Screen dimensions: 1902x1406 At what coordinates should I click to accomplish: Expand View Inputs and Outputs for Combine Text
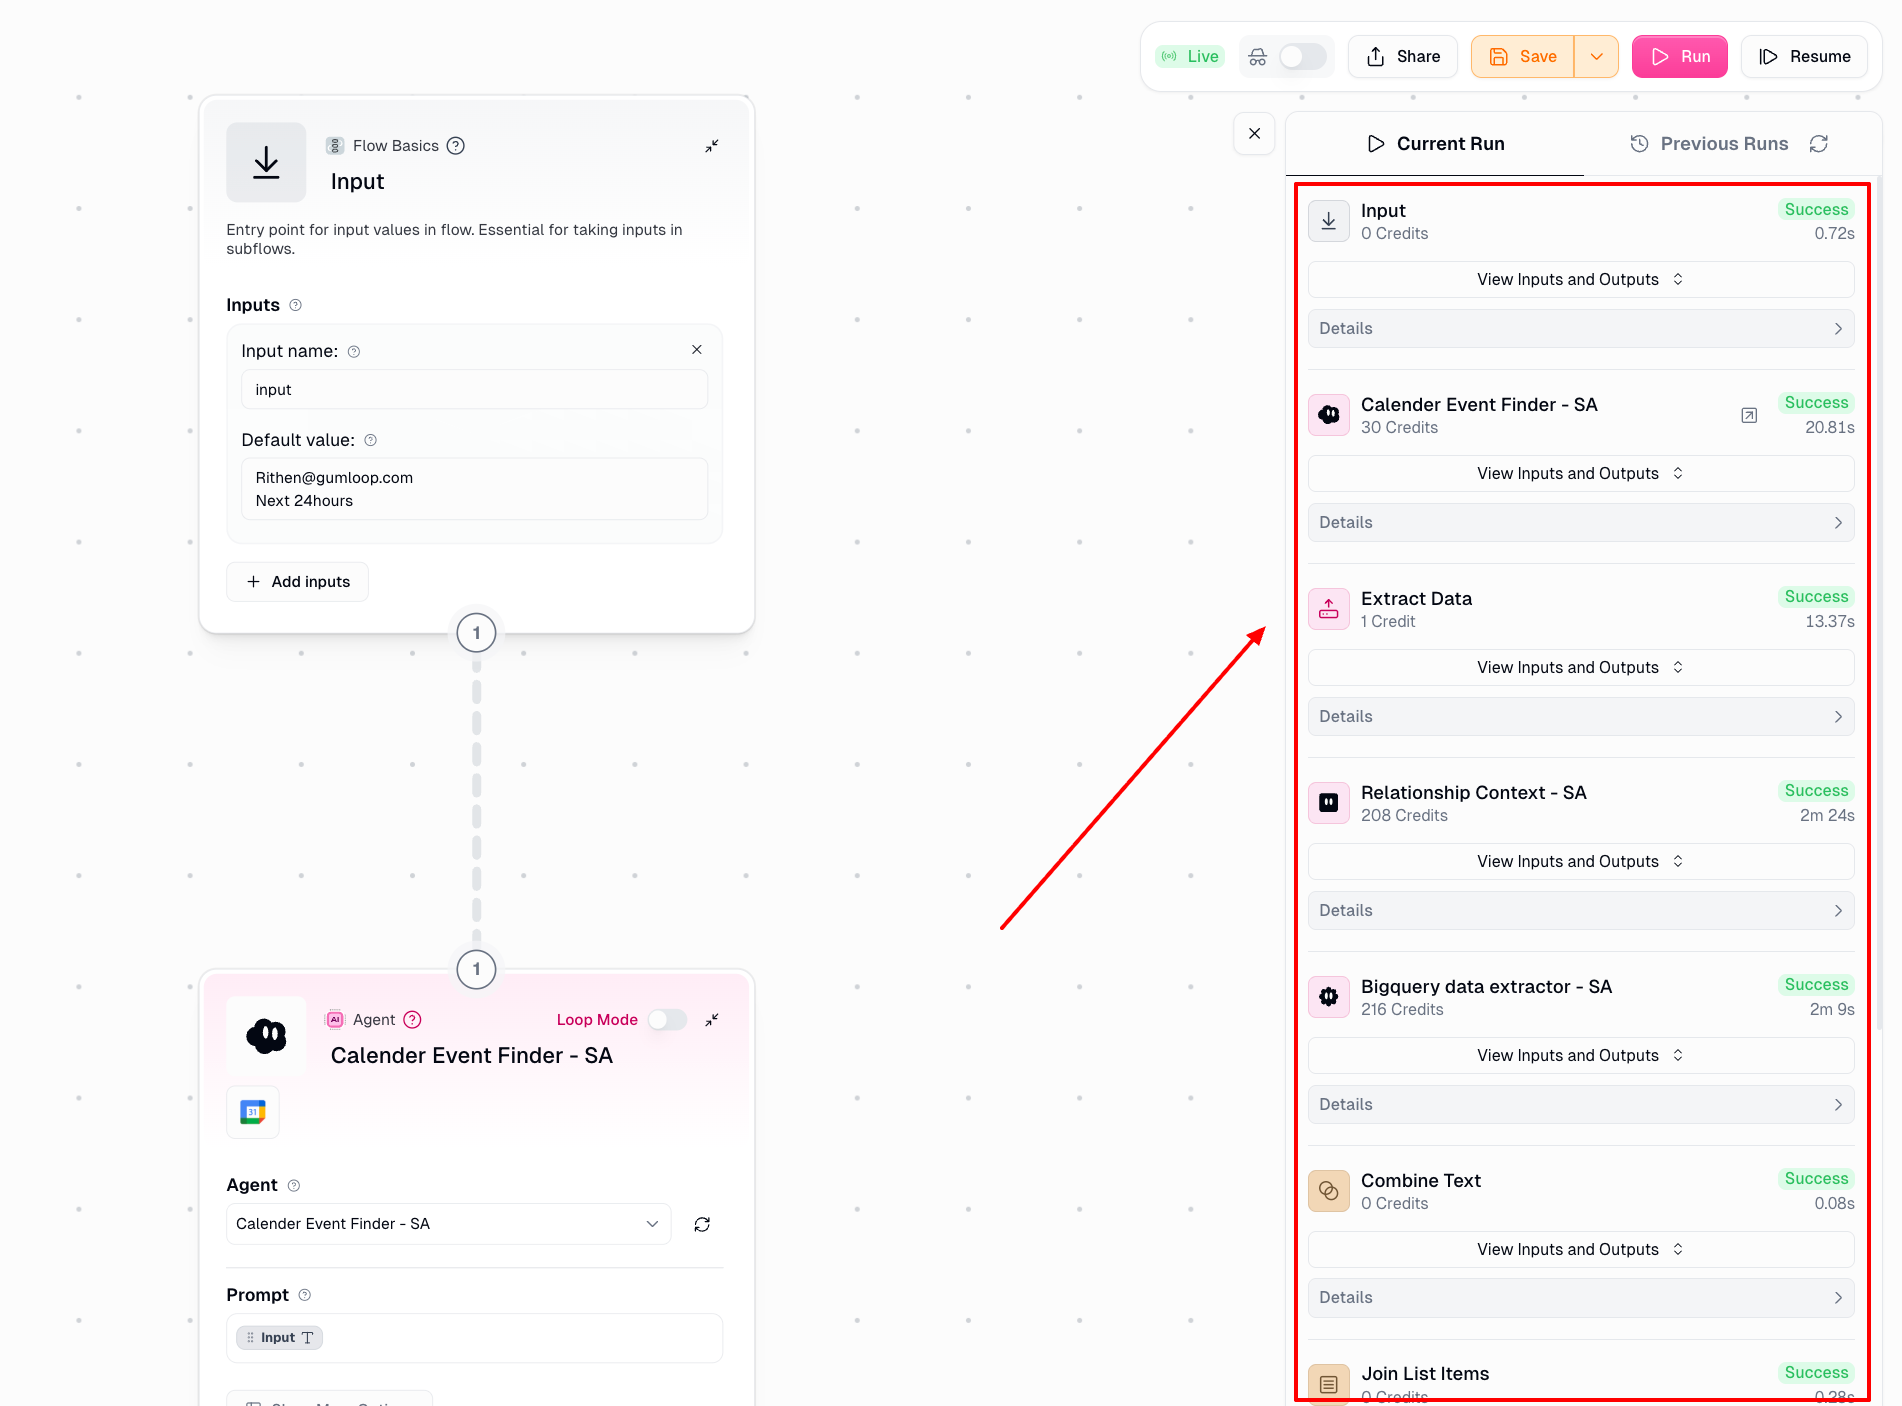tap(1581, 1250)
